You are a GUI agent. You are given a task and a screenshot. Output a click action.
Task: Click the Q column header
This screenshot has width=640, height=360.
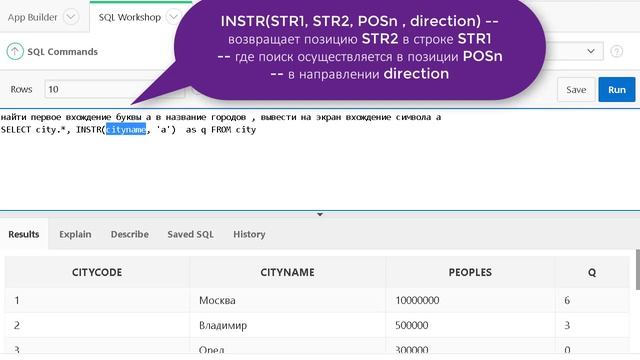point(592,272)
